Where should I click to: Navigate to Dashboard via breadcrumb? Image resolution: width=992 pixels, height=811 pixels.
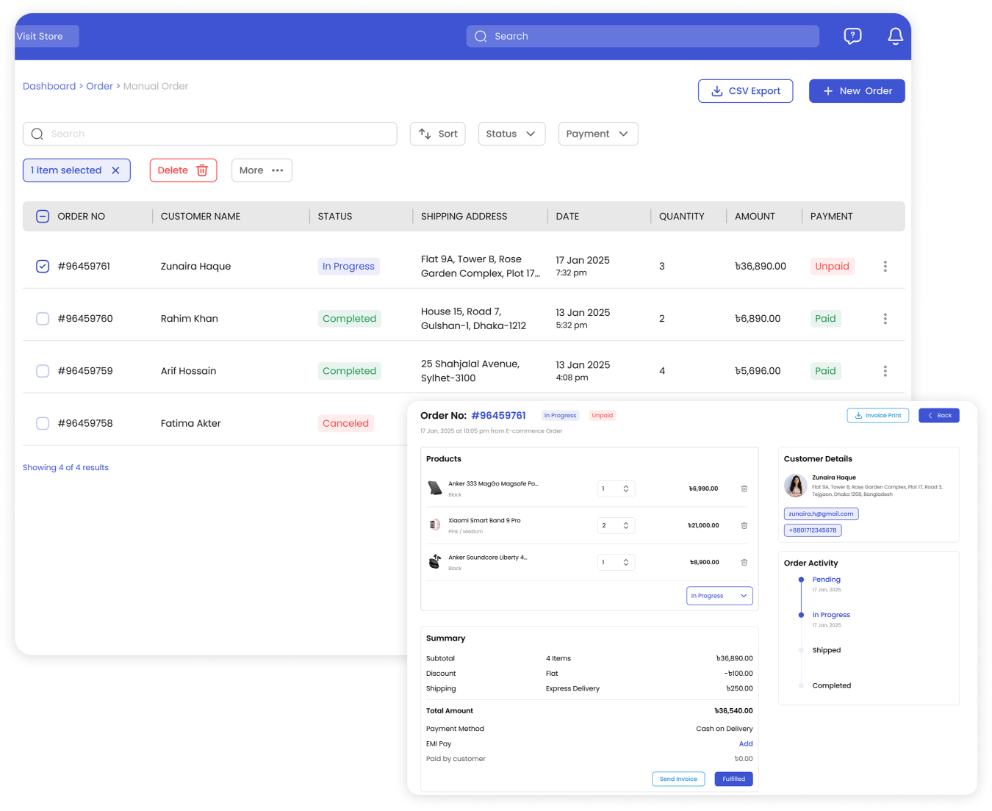point(49,86)
